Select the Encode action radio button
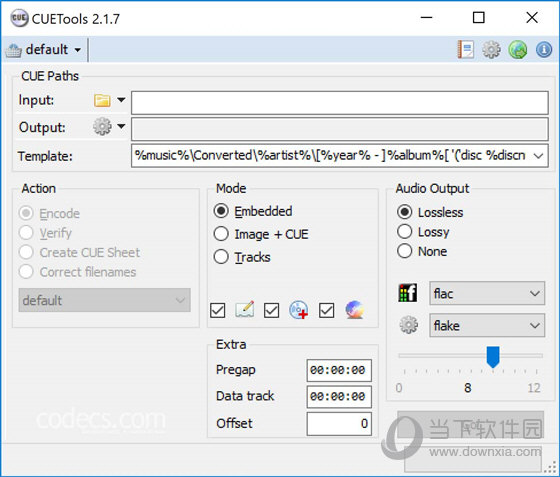 [x=26, y=213]
